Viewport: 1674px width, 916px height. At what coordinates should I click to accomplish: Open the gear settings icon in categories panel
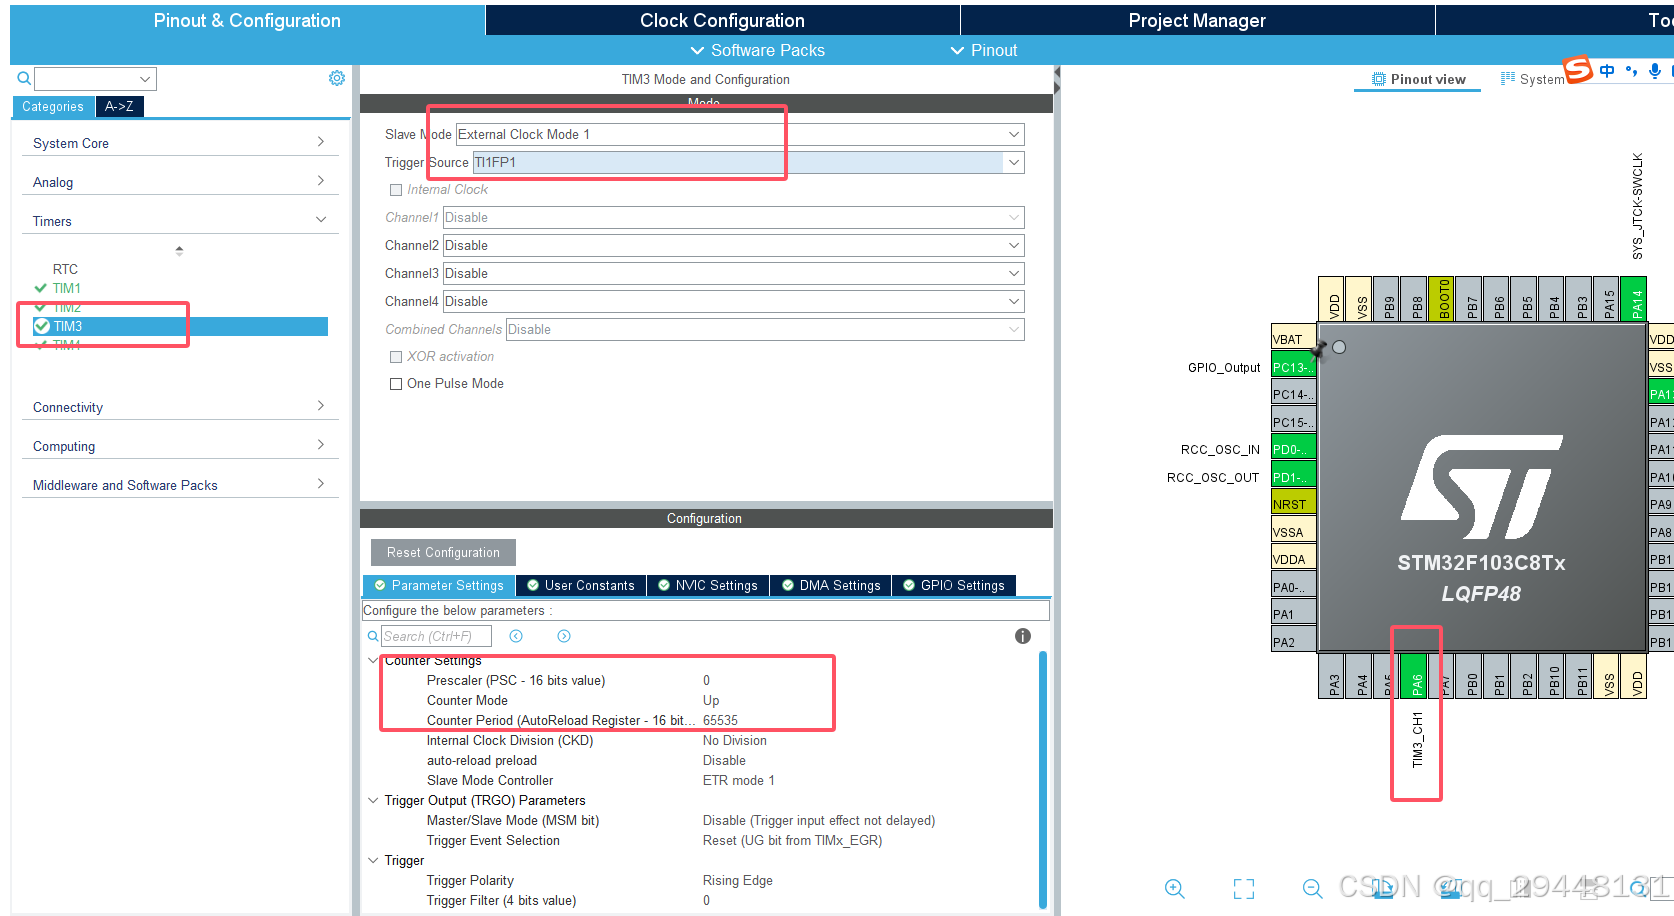click(x=337, y=78)
